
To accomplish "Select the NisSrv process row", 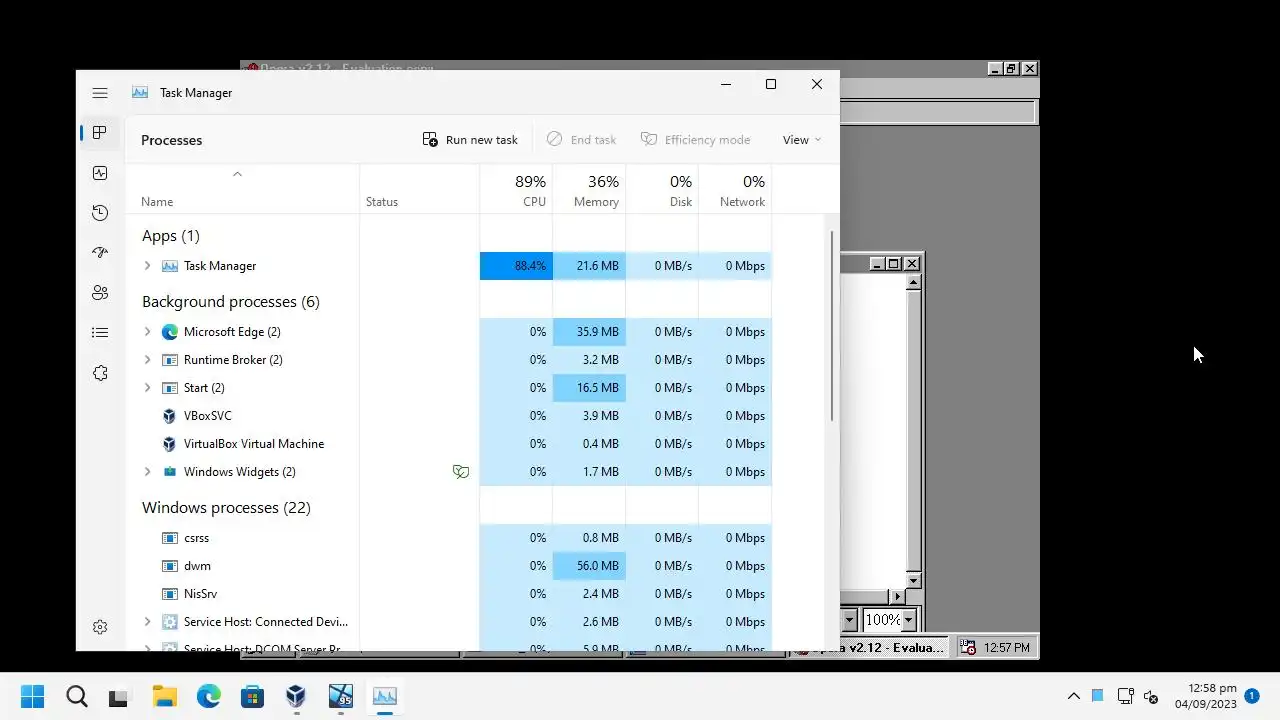I will pyautogui.click(x=448, y=594).
